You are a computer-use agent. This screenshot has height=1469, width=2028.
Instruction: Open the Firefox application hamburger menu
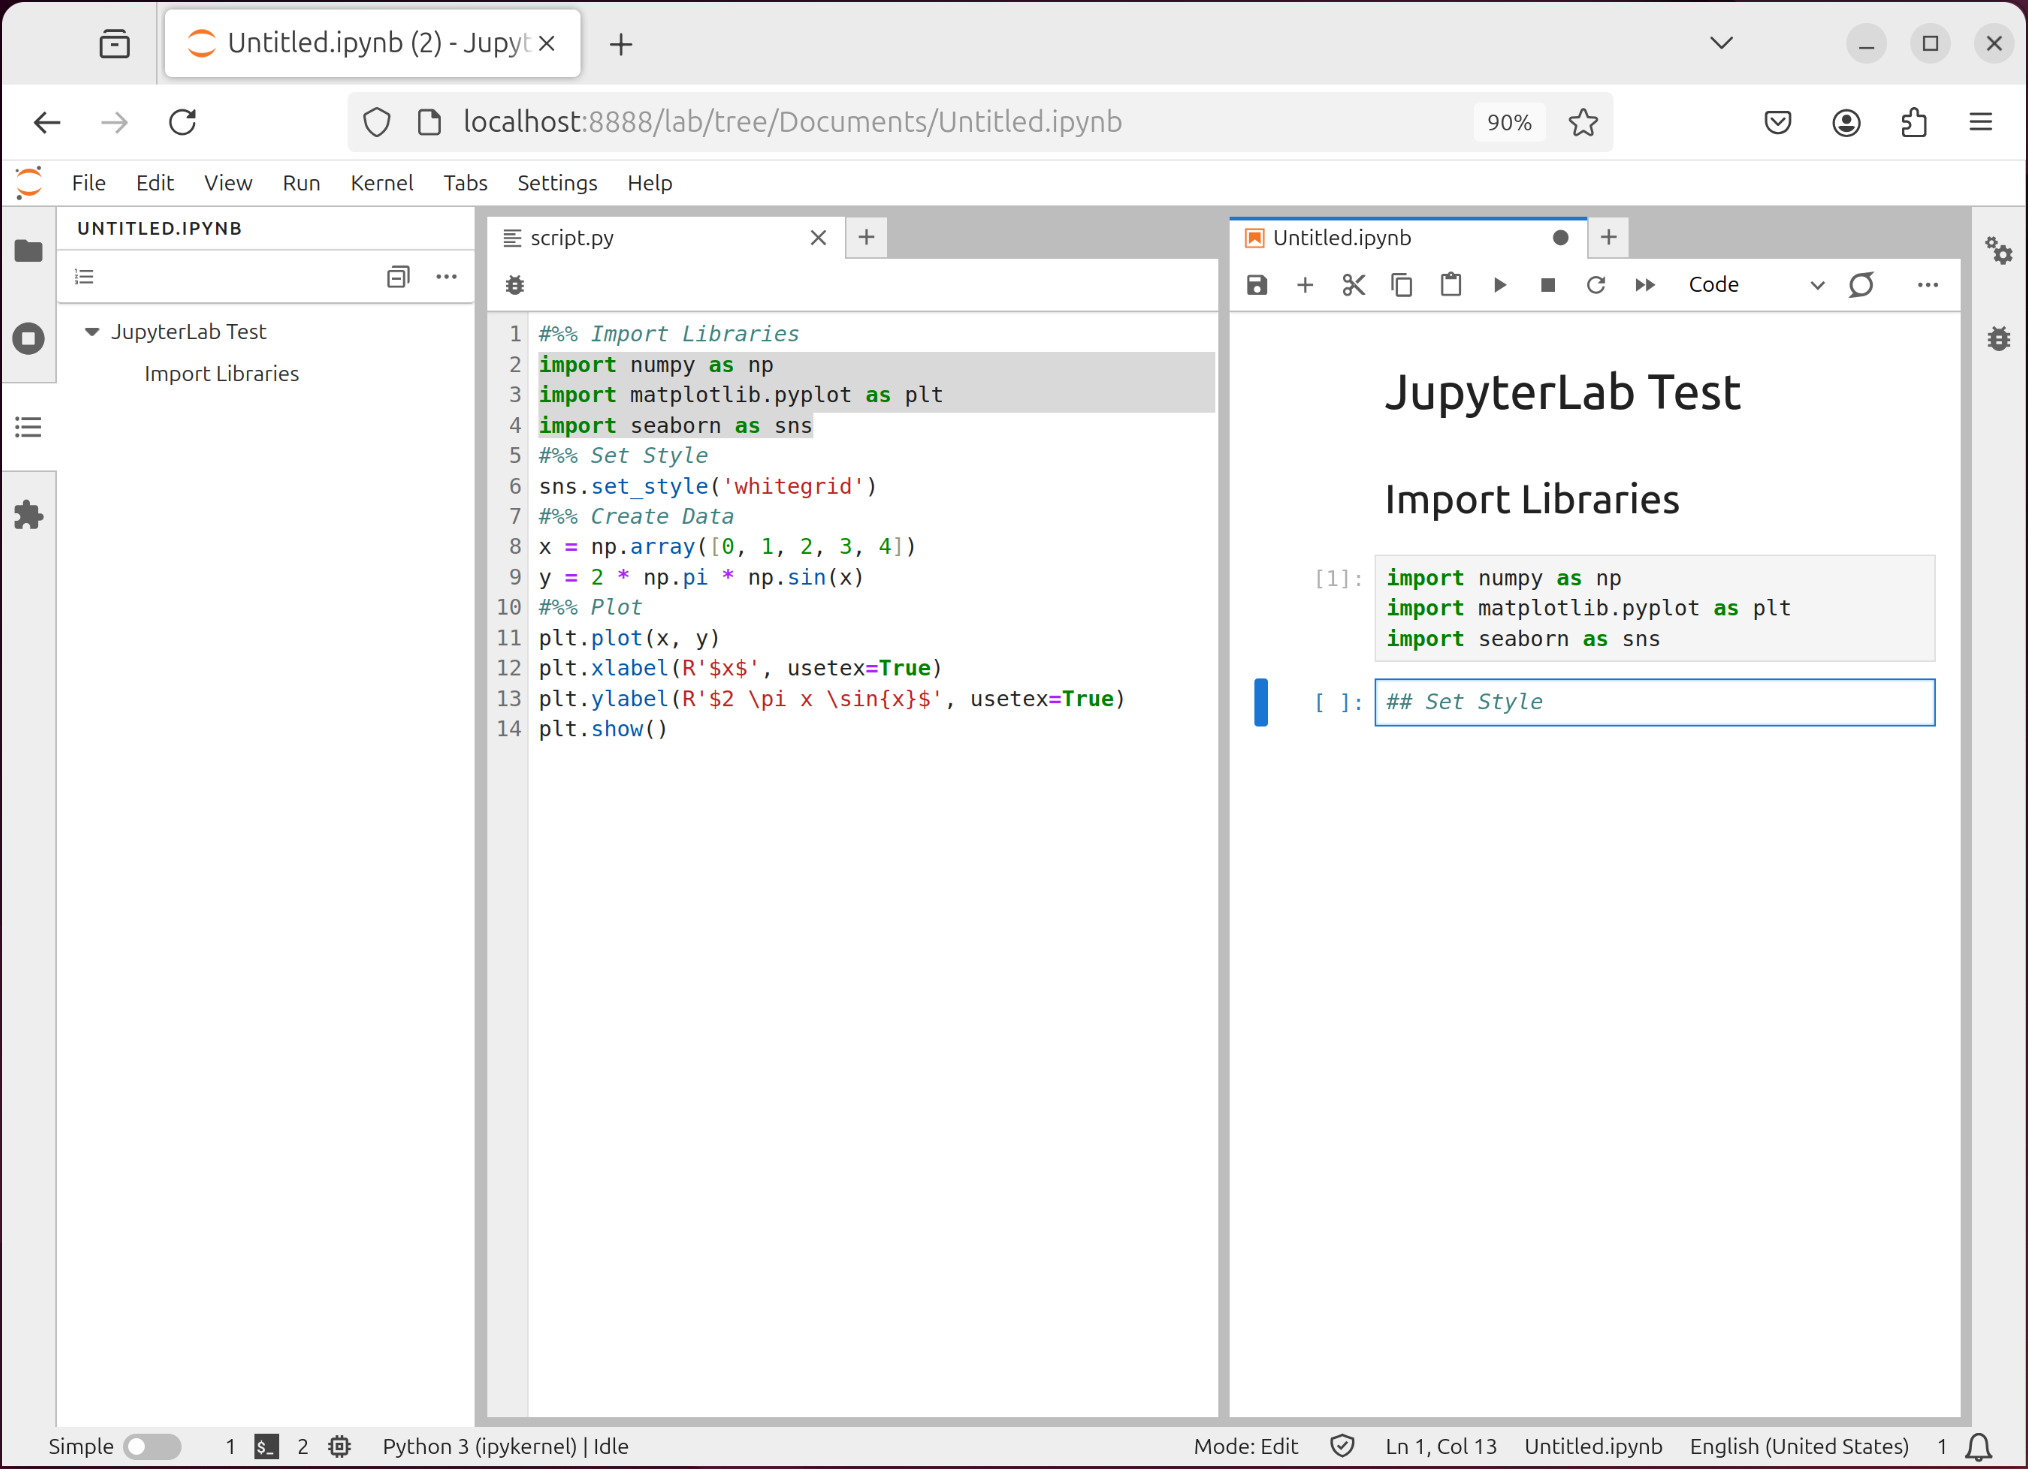[1980, 122]
